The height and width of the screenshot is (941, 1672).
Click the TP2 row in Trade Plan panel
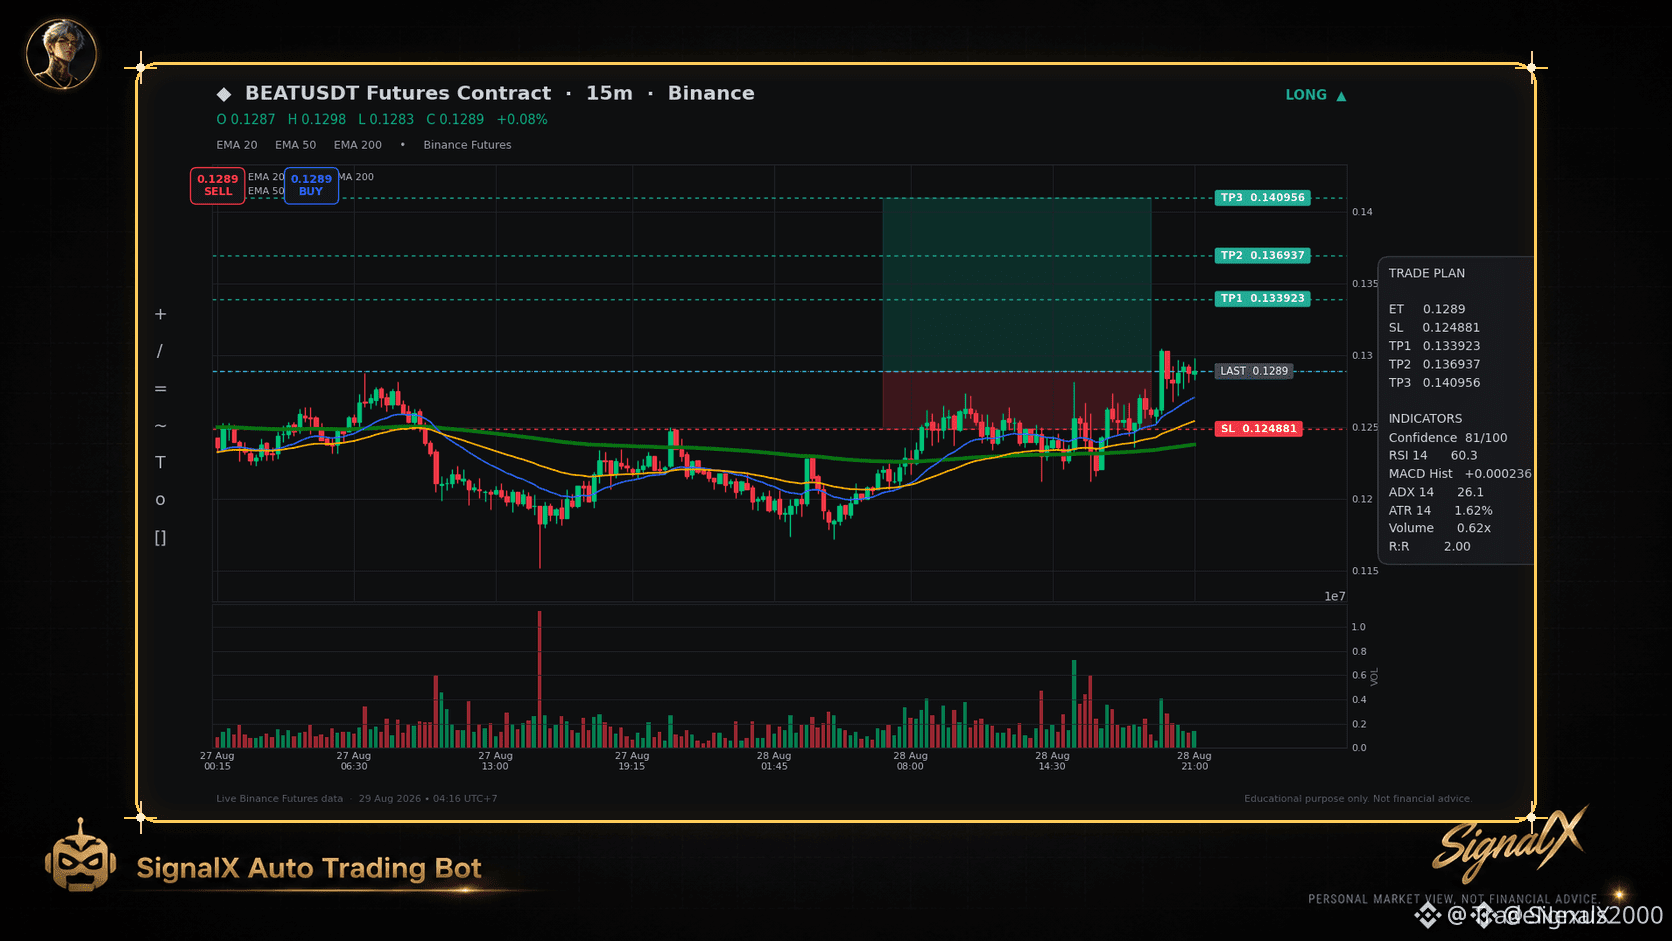click(x=1434, y=364)
